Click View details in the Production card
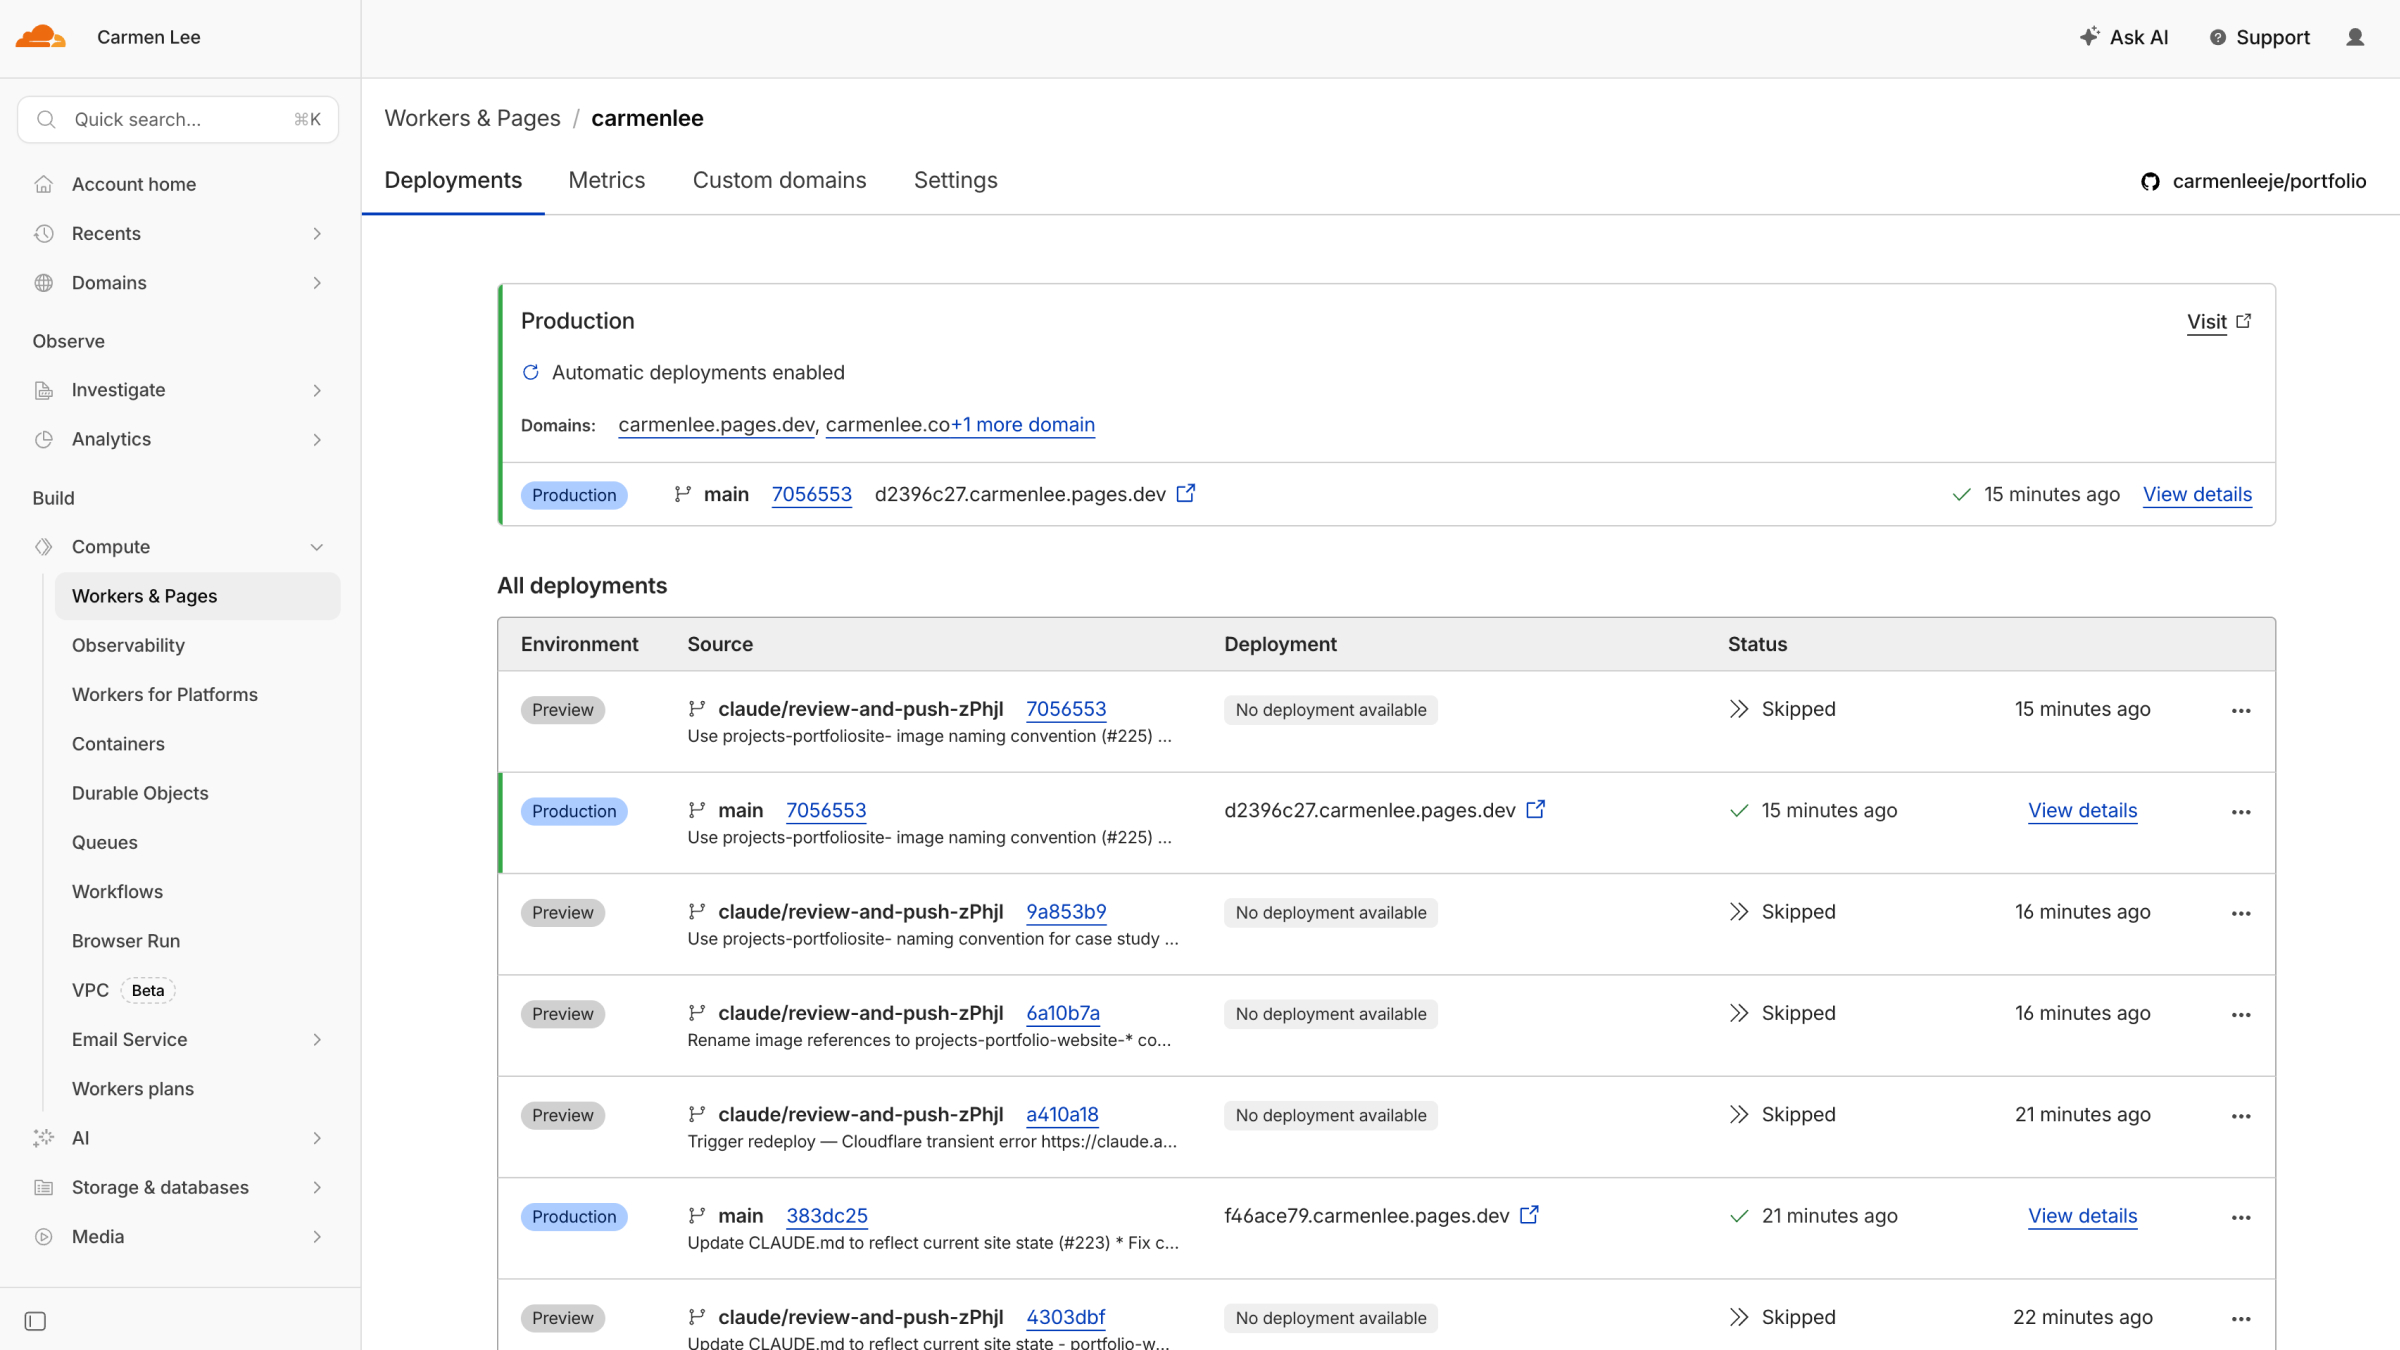The width and height of the screenshot is (2400, 1350). pyautogui.click(x=2197, y=494)
